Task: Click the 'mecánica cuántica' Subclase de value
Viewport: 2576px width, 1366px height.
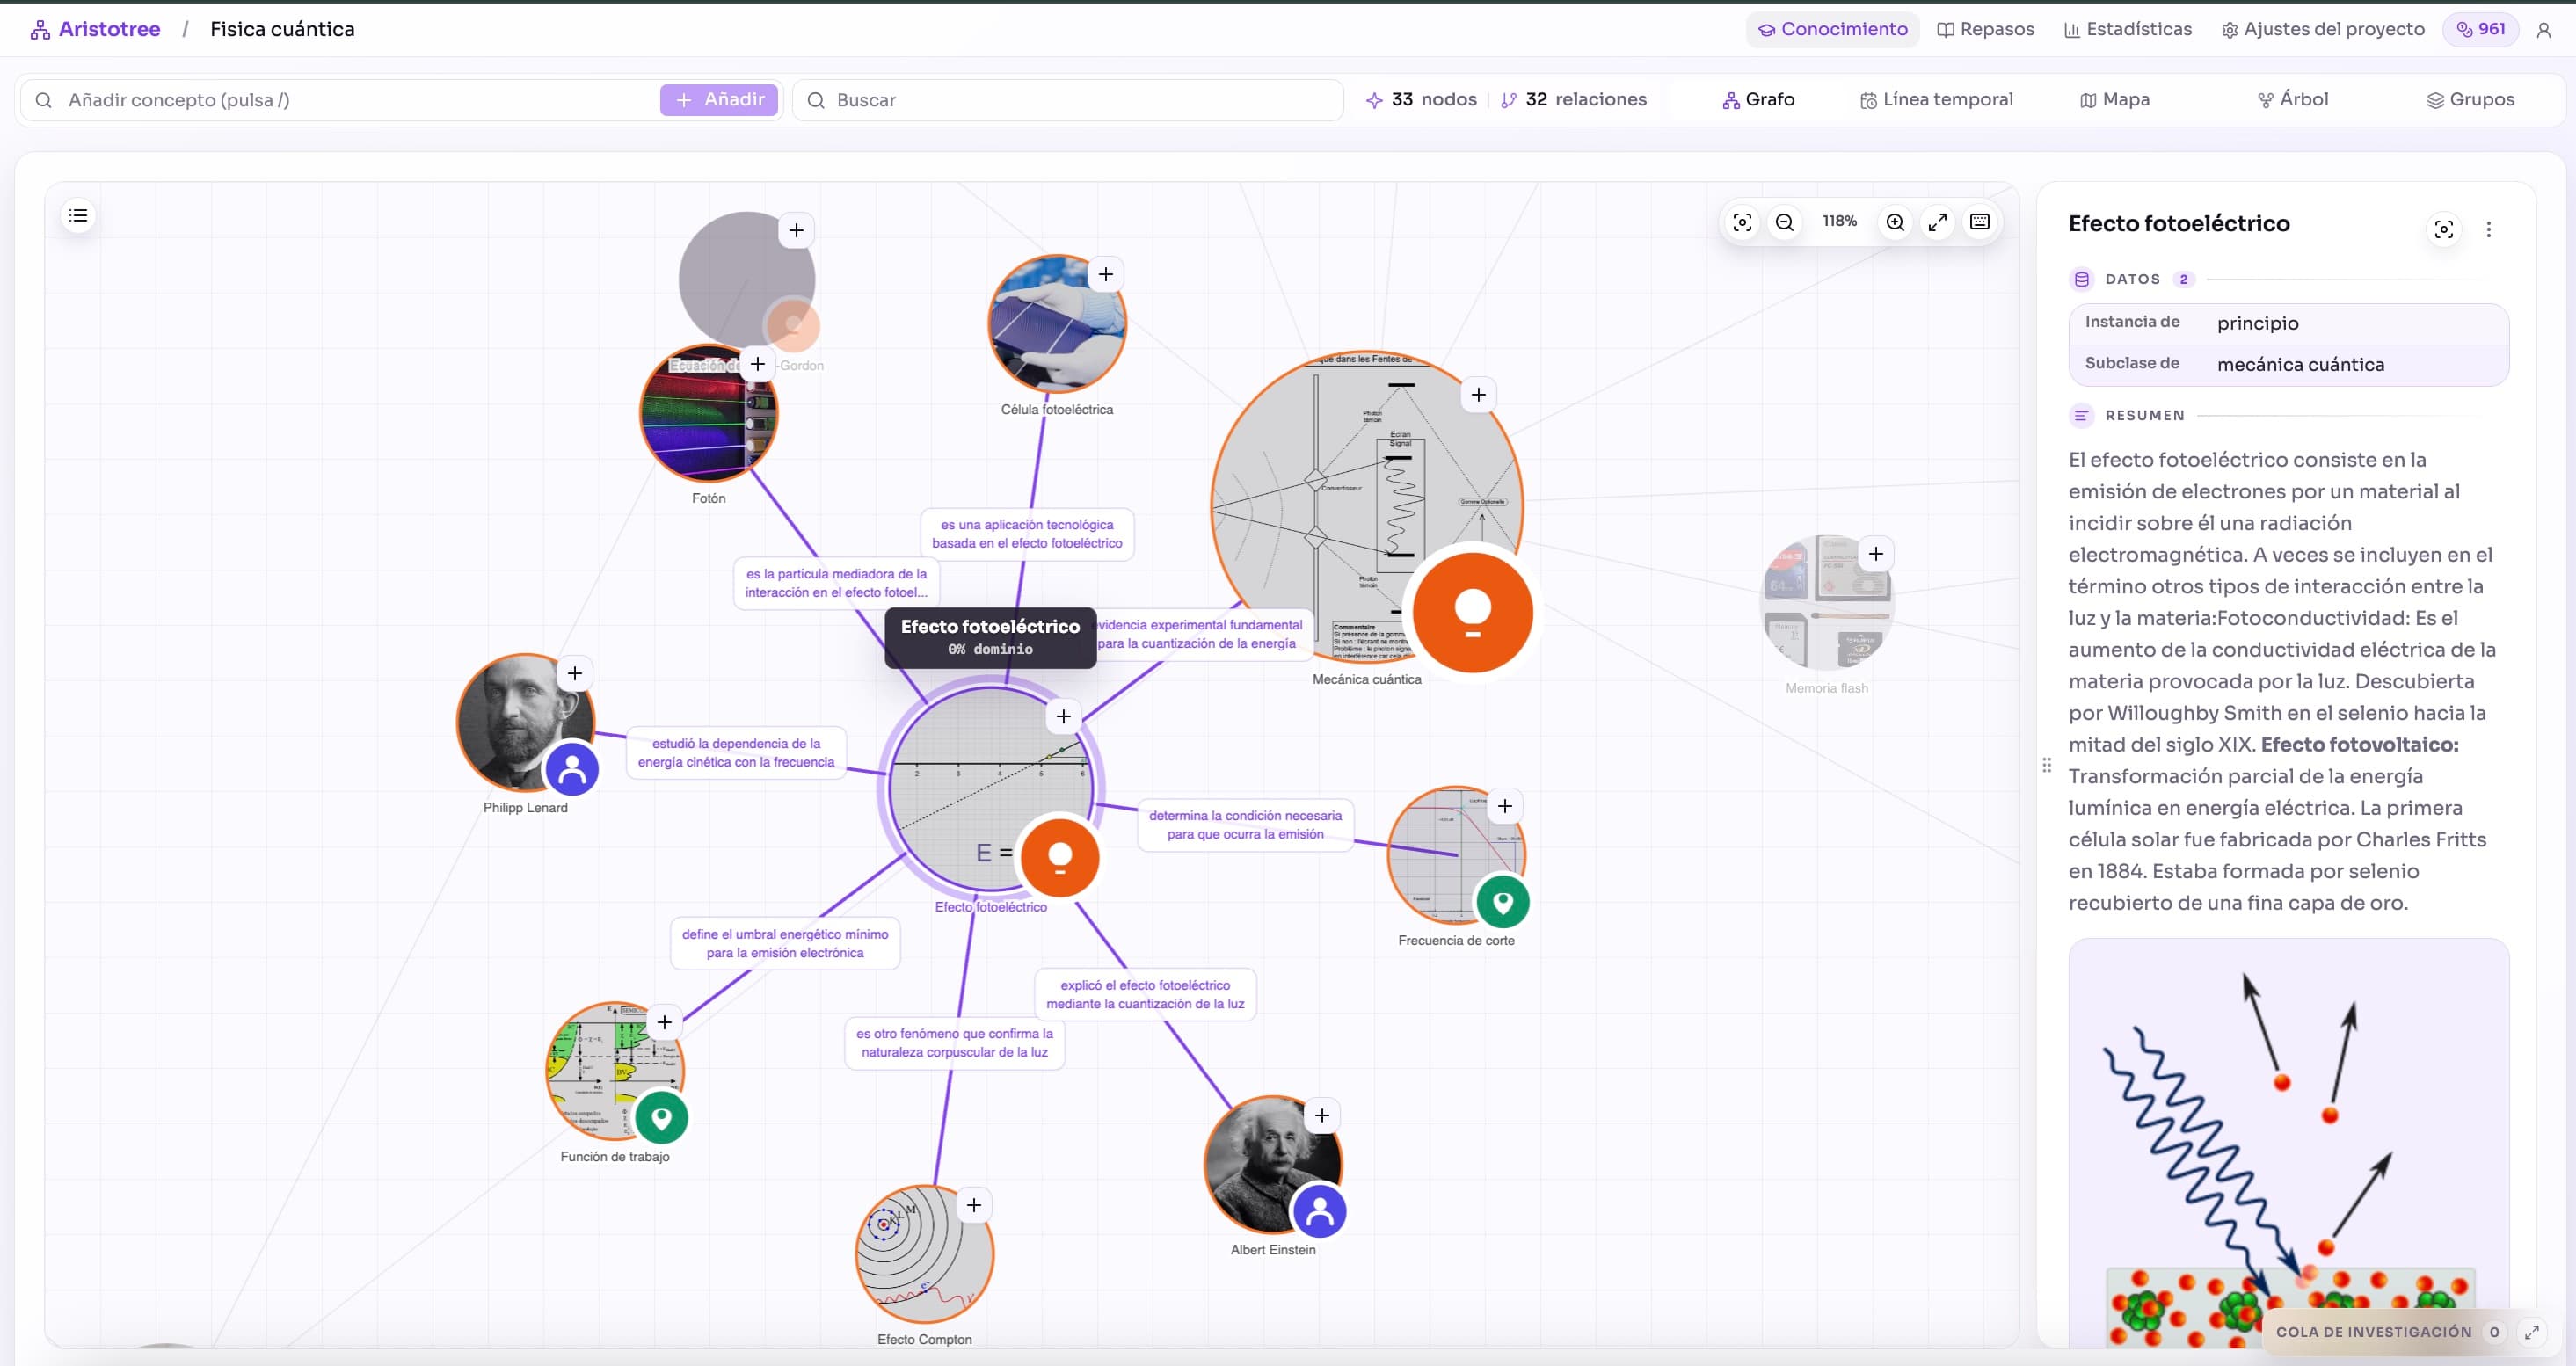Action: 2300,365
